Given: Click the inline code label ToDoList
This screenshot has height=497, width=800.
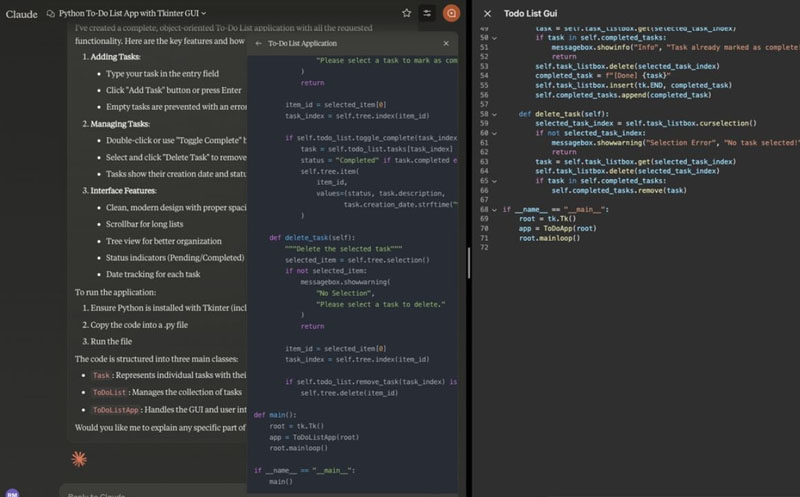Looking at the screenshot, I should (x=109, y=392).
